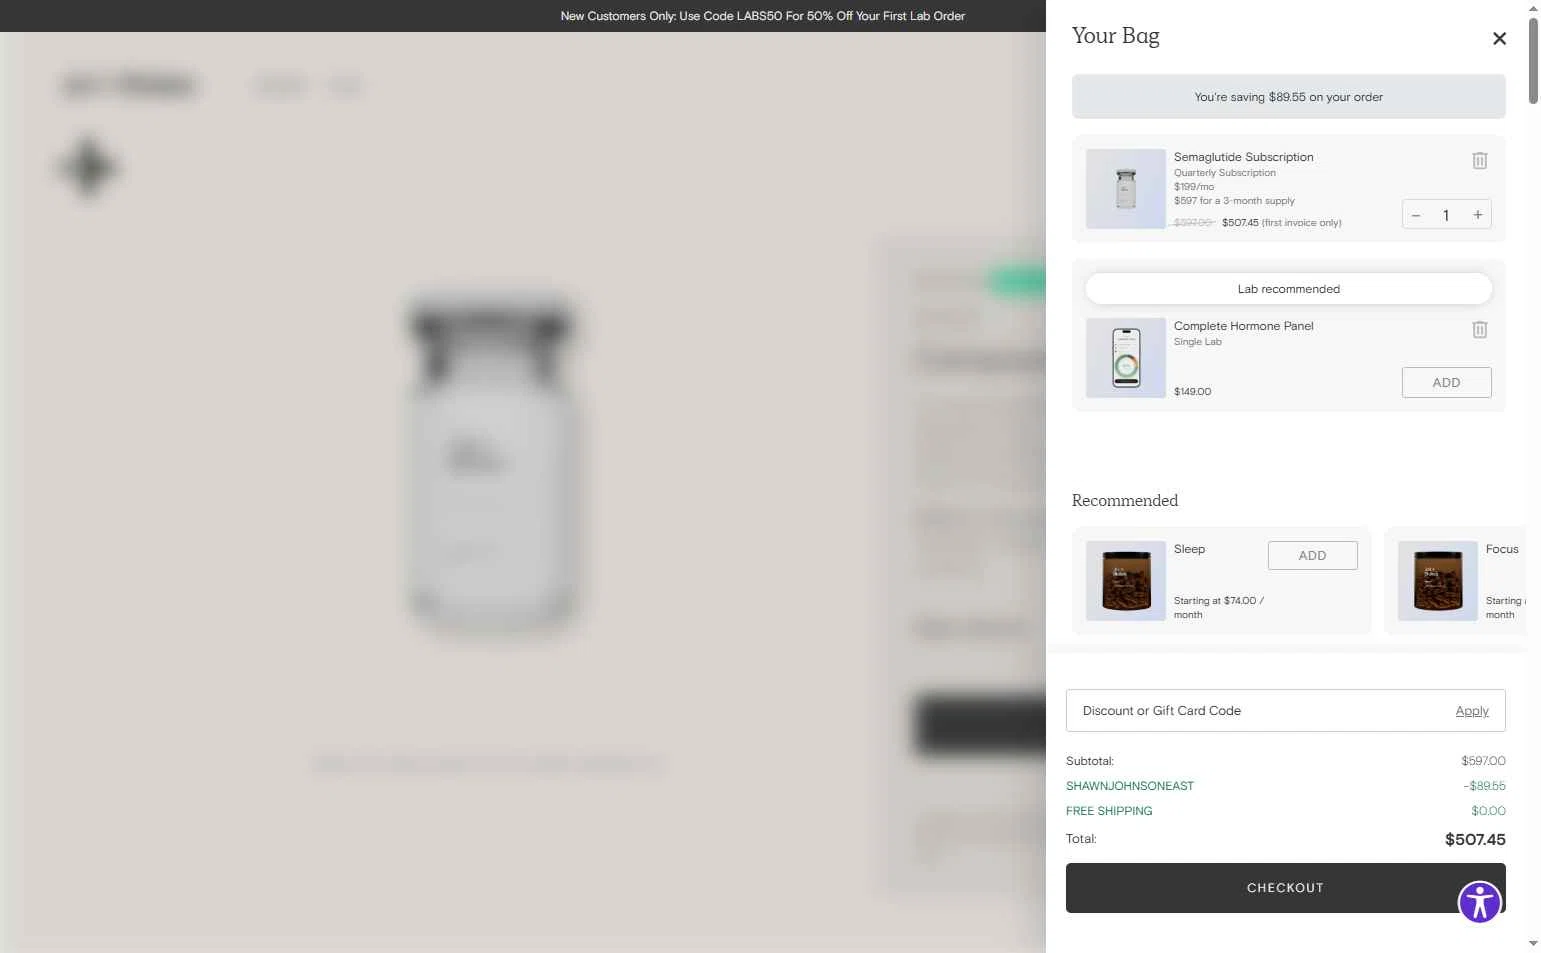
Task: Click the Lab recommended badge
Action: pos(1289,289)
